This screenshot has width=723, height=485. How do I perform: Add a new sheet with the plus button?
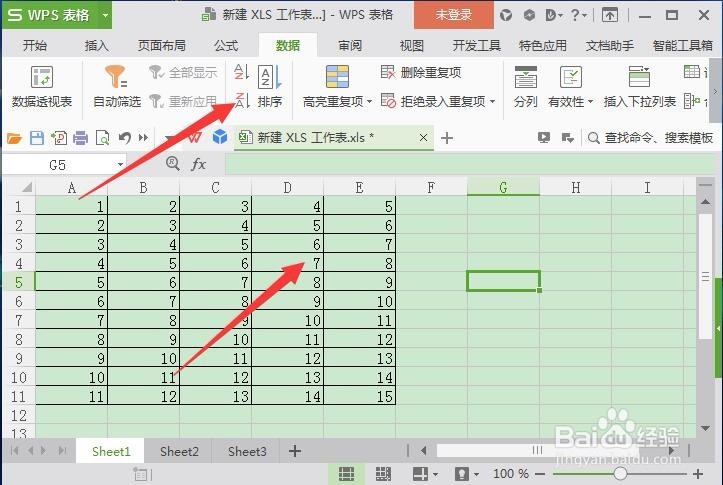295,451
